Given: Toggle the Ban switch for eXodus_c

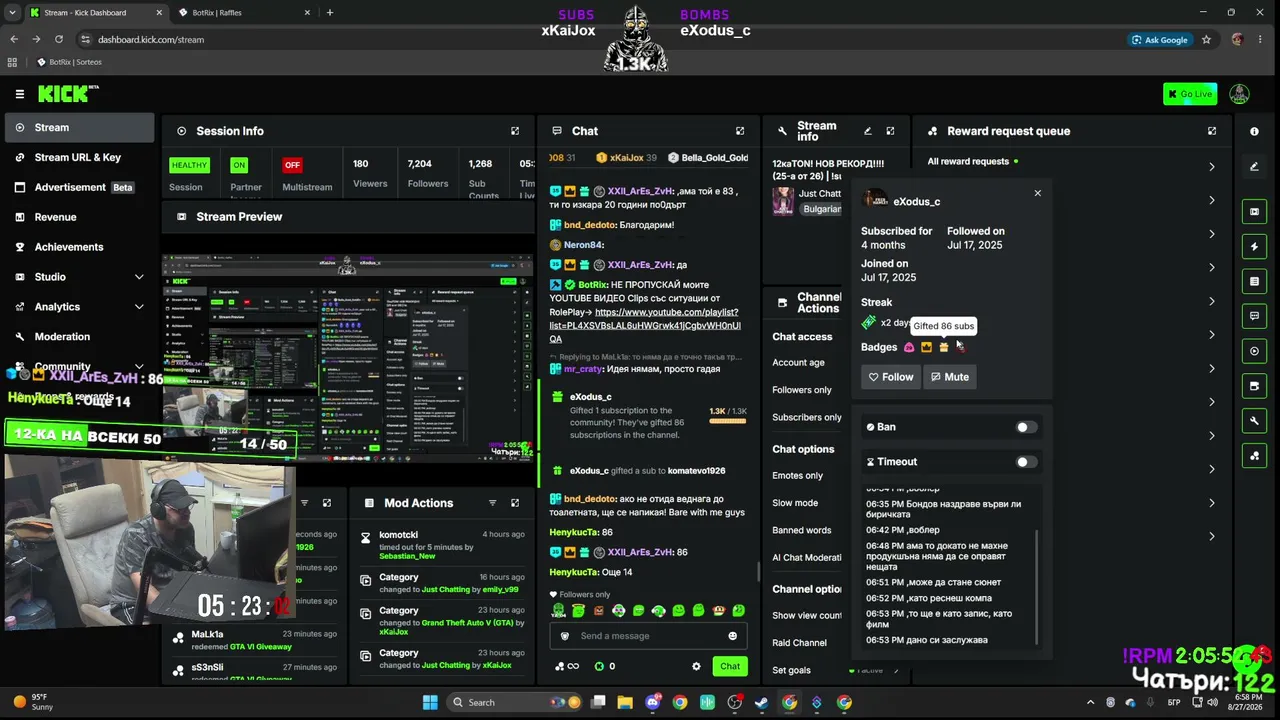Looking at the screenshot, I should pos(1026,427).
